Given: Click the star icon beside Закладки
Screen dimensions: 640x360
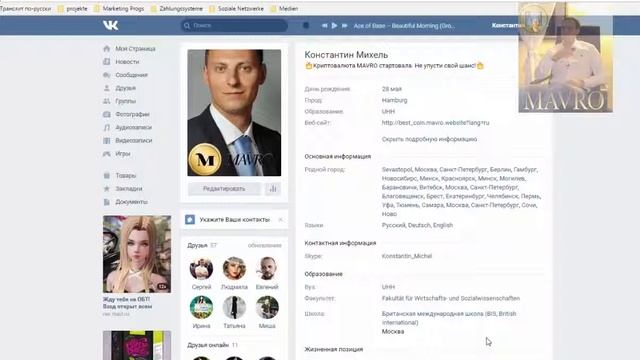Looking at the screenshot, I should pos(107,189).
